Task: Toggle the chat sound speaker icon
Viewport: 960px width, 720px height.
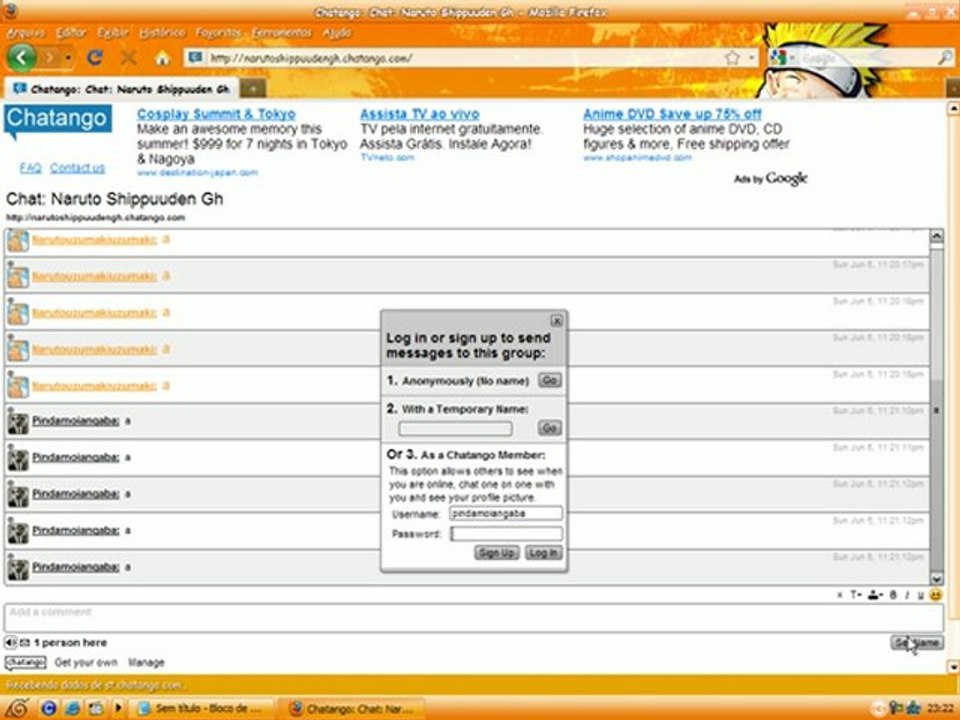Action: pos(10,642)
